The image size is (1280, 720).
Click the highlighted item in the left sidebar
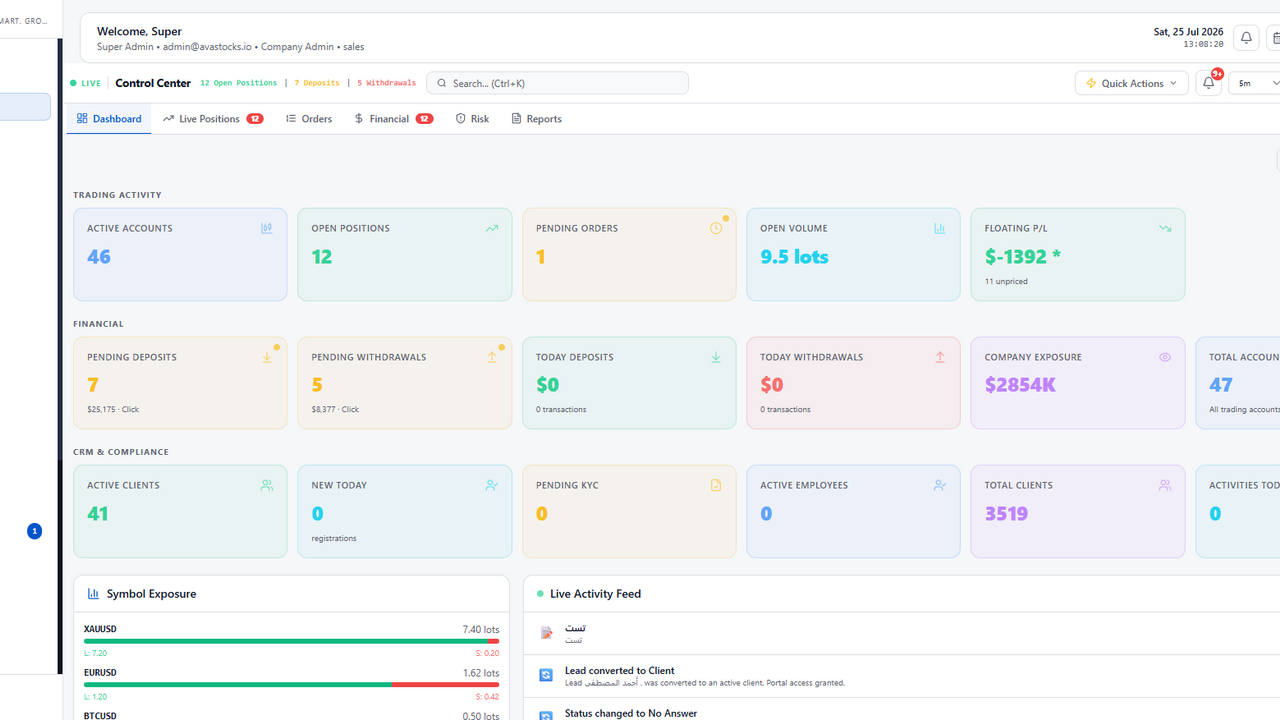pyautogui.click(x=25, y=107)
